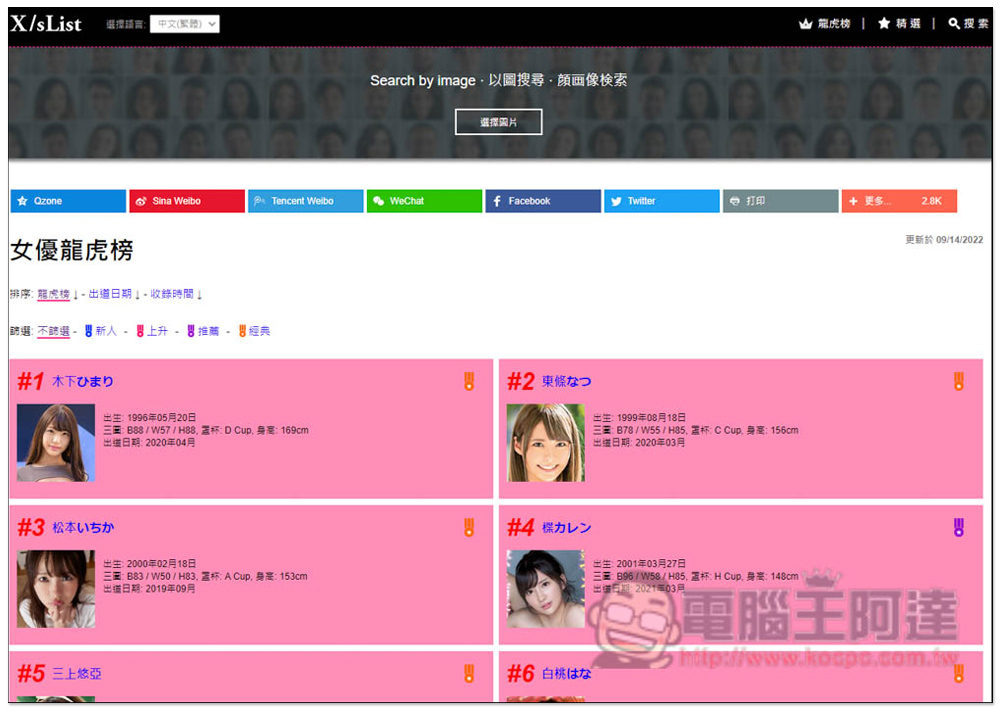The image size is (1000, 711).
Task: Open the #2 東條なつ profile link
Action: point(566,381)
